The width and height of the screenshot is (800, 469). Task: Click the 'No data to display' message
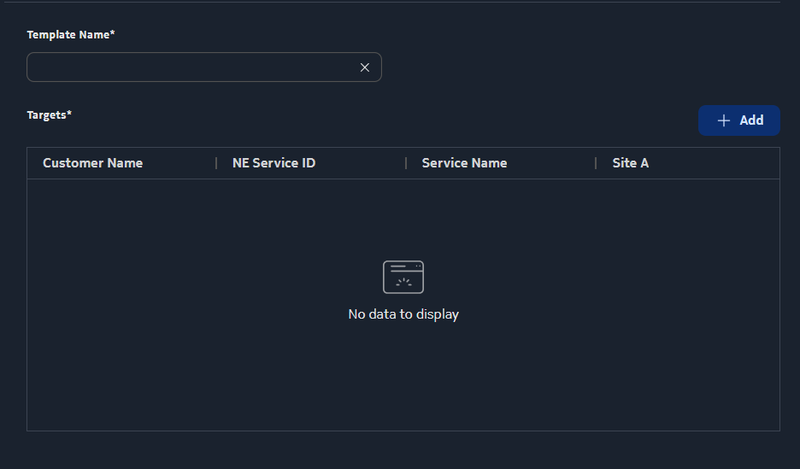(x=403, y=314)
